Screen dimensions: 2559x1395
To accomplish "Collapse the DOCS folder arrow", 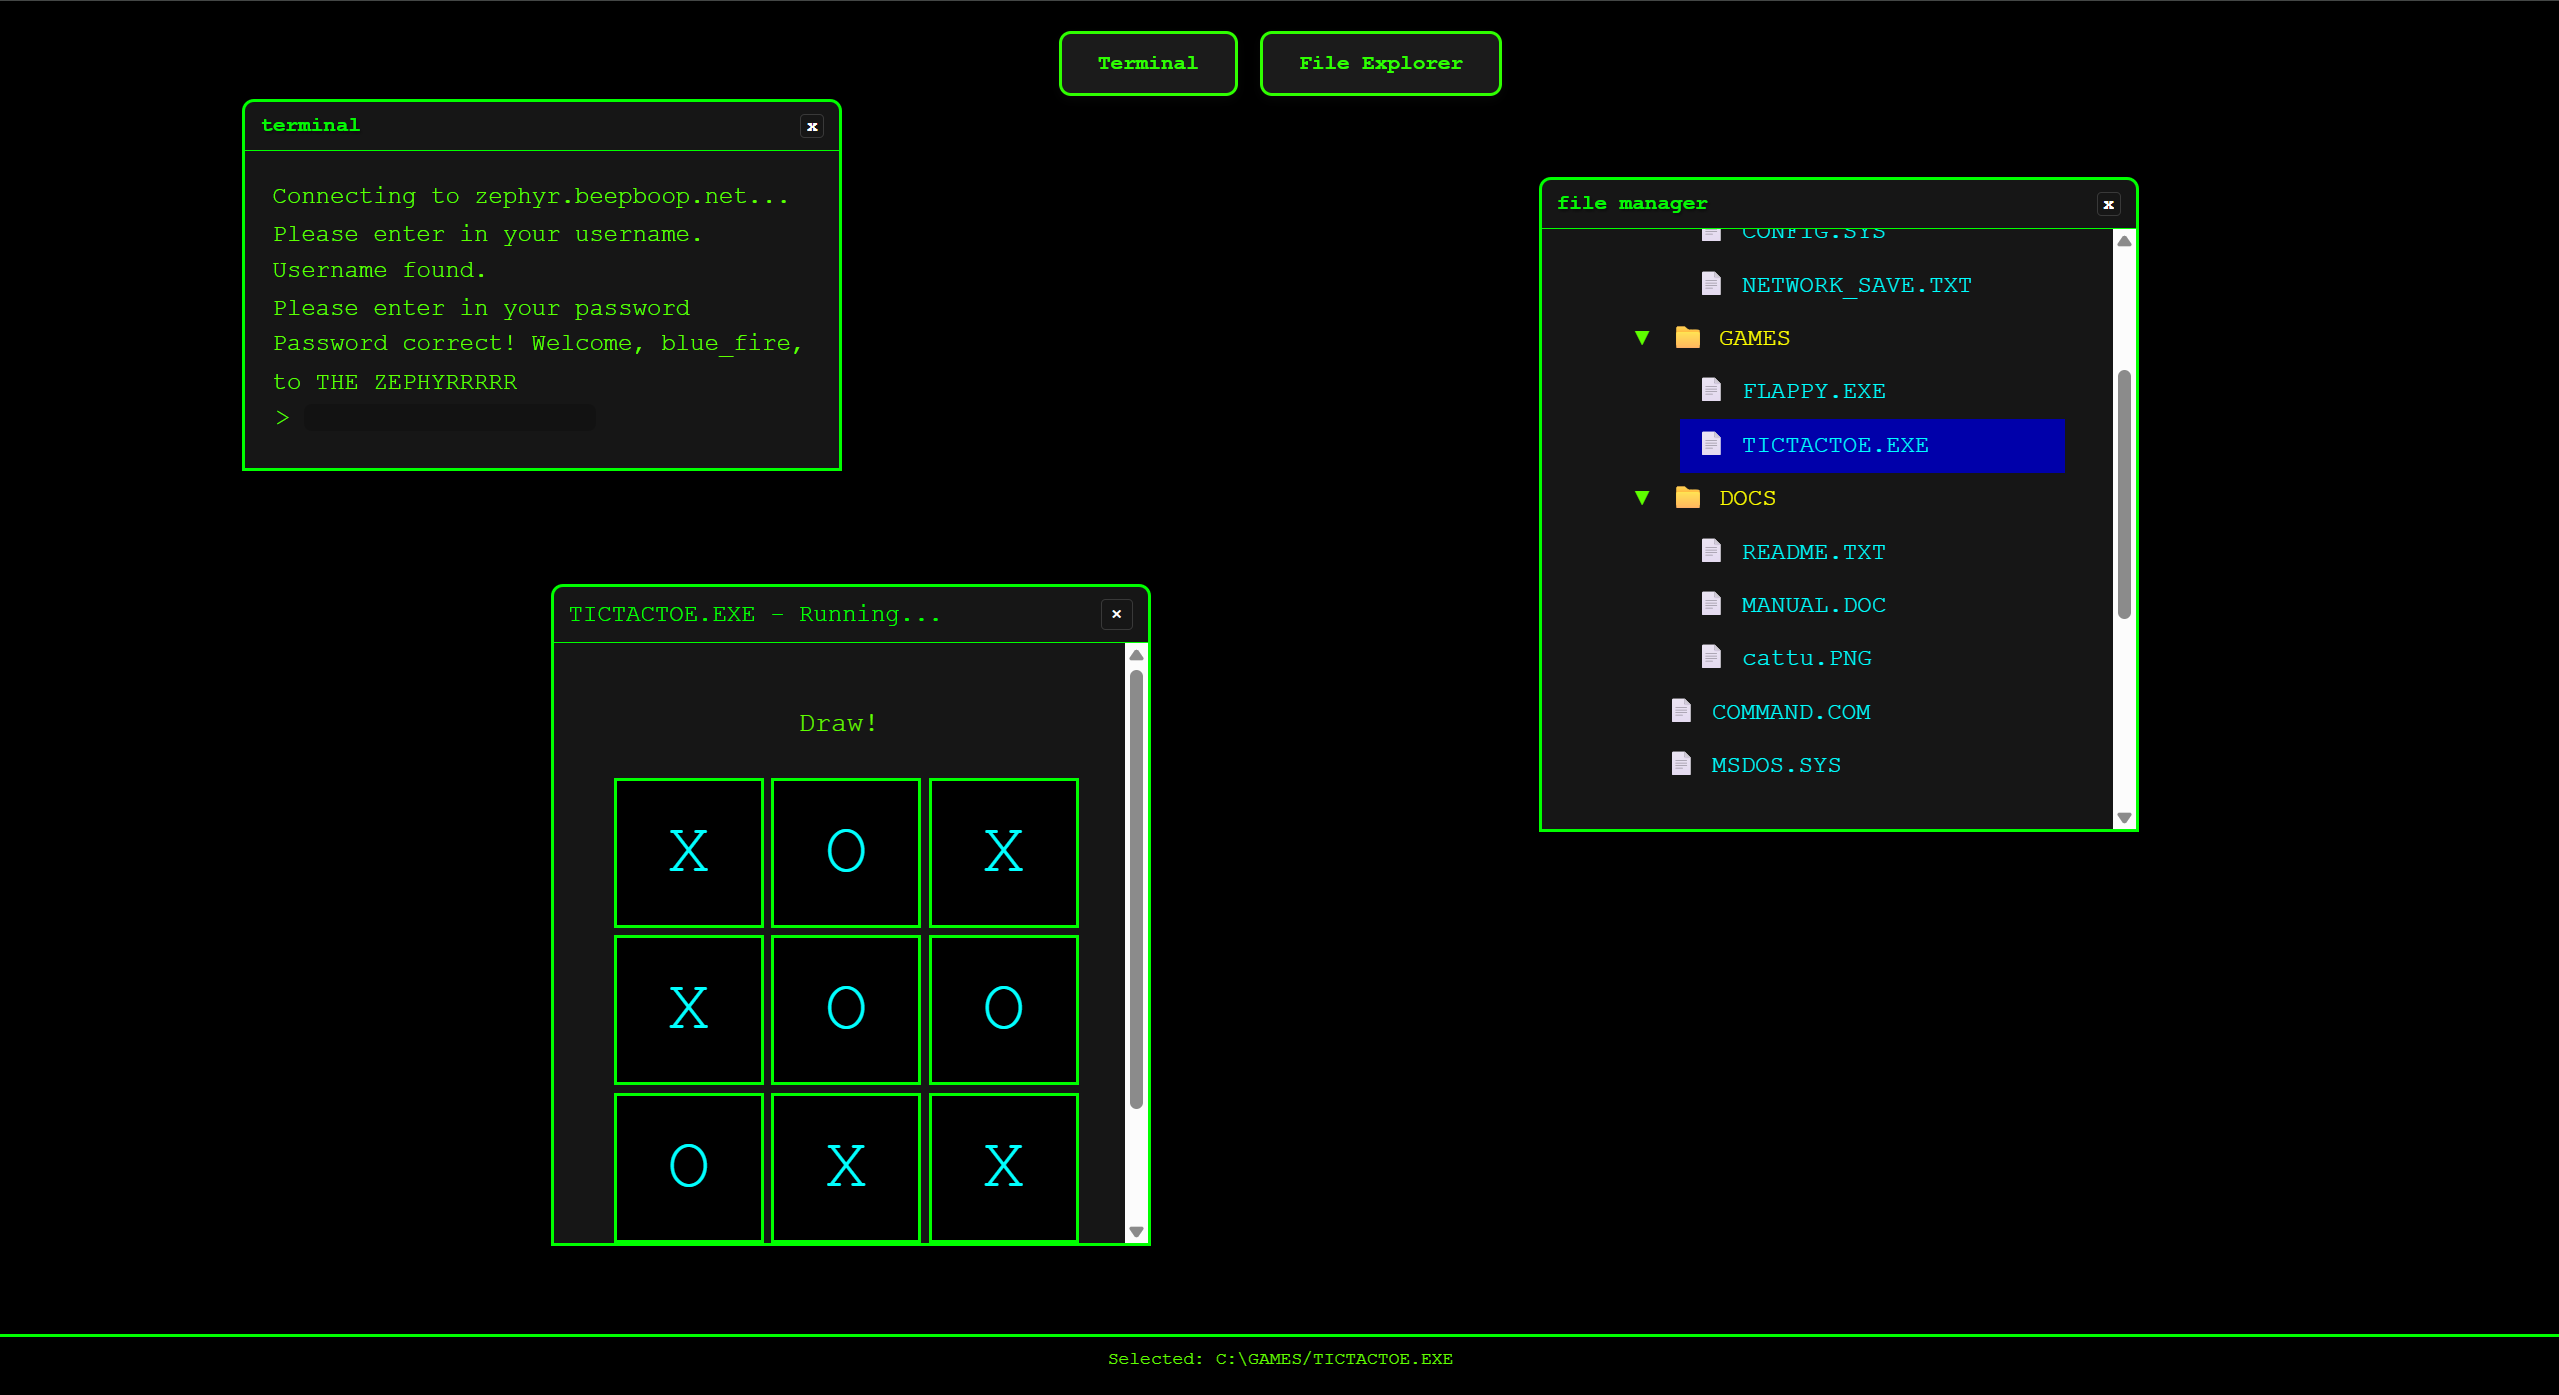I will point(1641,498).
